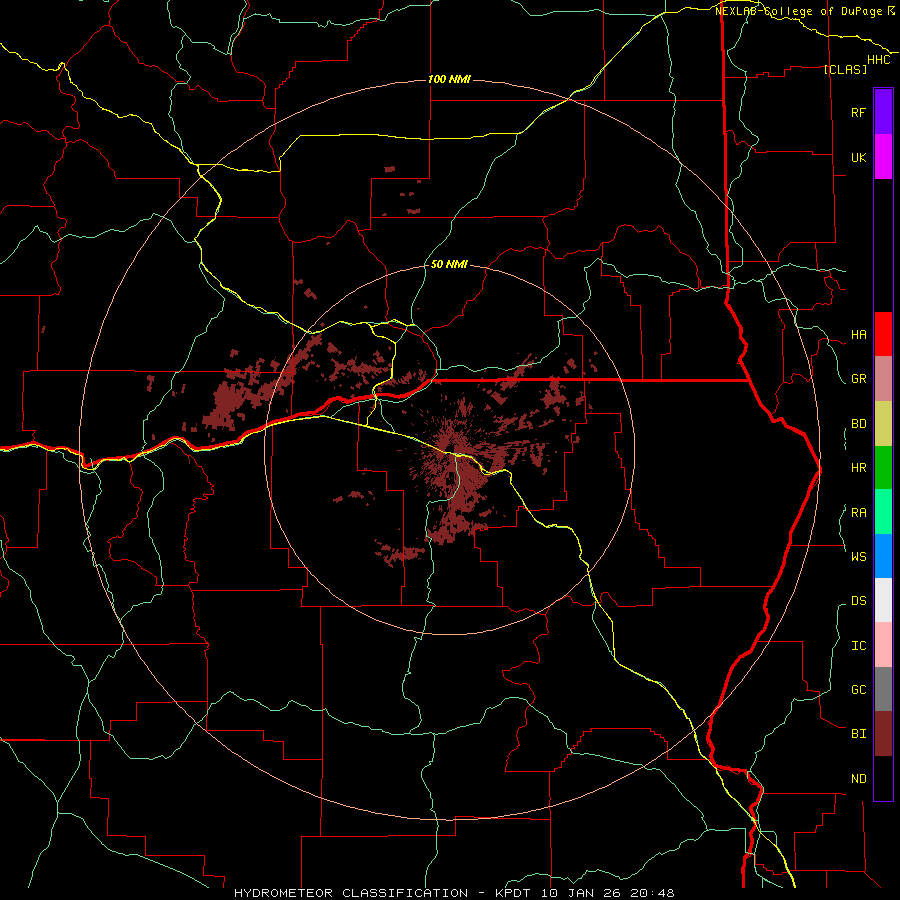Click the GR pink-brown legend swatch

pyautogui.click(x=883, y=379)
